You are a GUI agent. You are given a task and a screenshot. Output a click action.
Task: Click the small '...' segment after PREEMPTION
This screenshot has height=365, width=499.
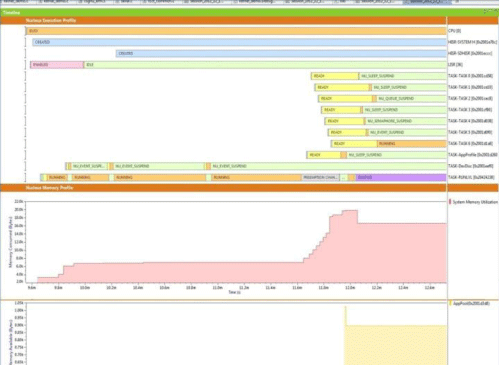tap(344, 178)
